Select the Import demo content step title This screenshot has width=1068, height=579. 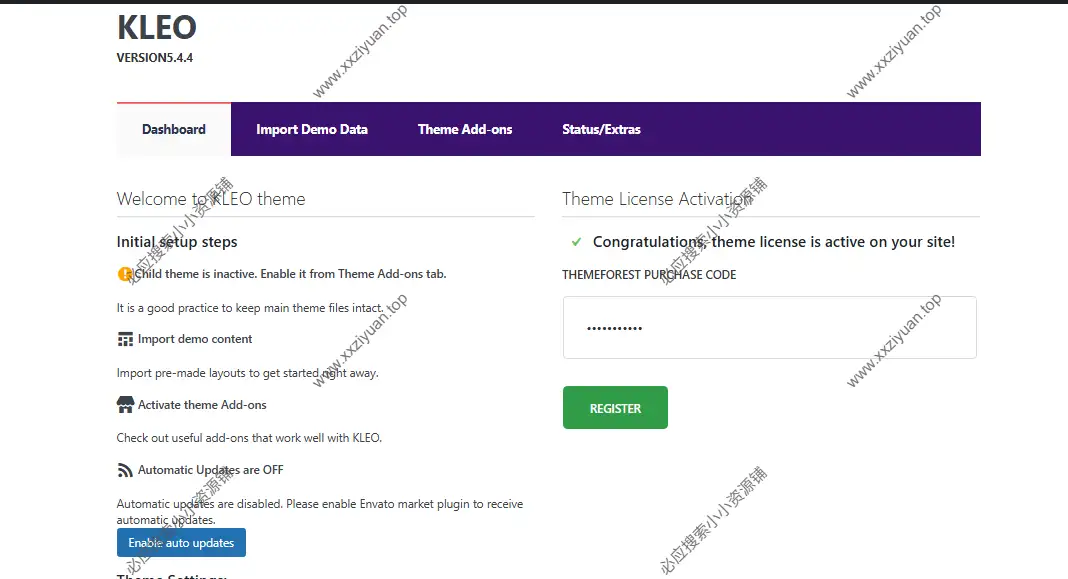195,339
